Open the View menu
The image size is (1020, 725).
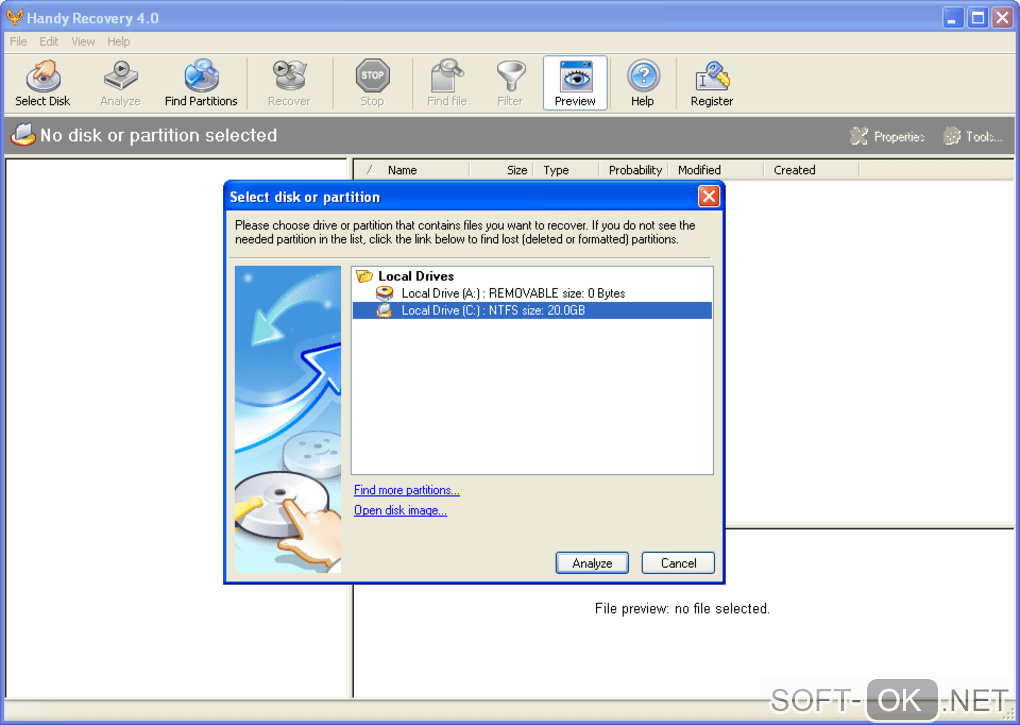83,42
